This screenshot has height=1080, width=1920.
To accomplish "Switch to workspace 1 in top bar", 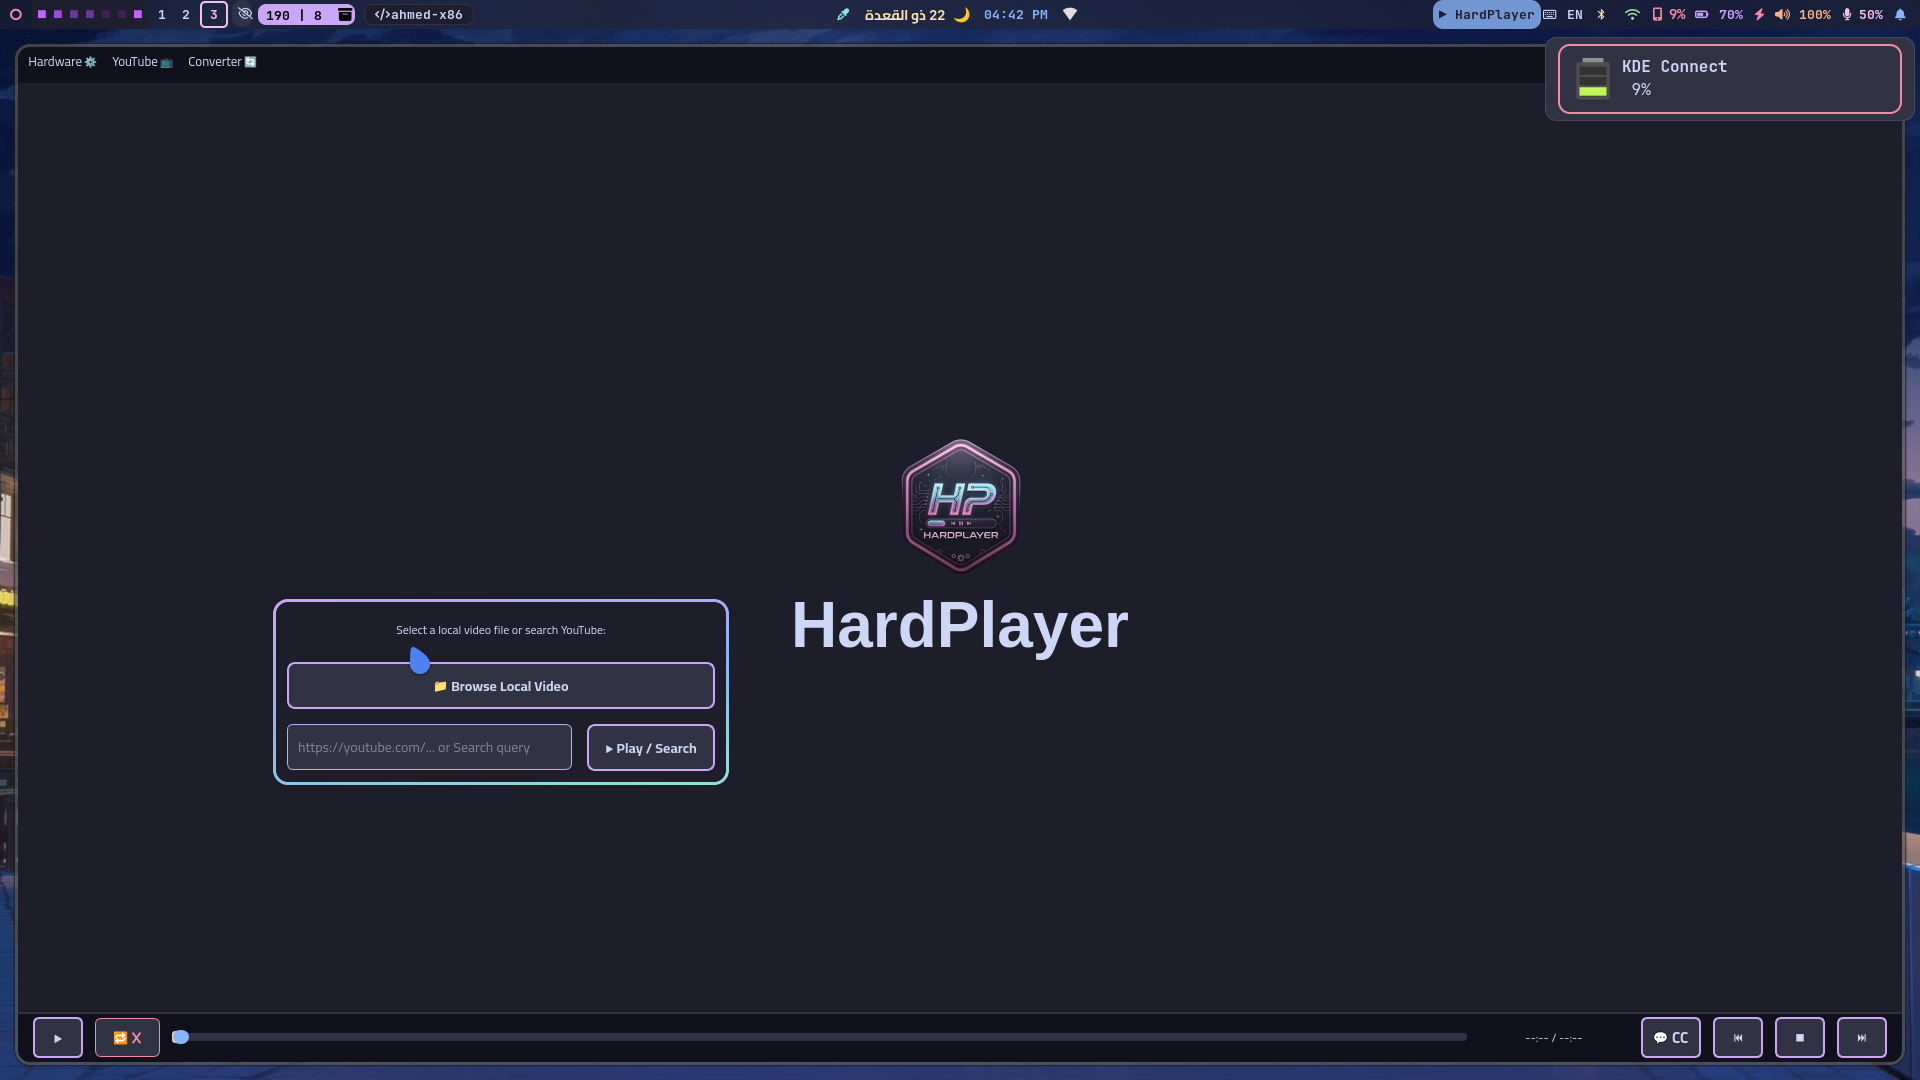I will point(162,15).
